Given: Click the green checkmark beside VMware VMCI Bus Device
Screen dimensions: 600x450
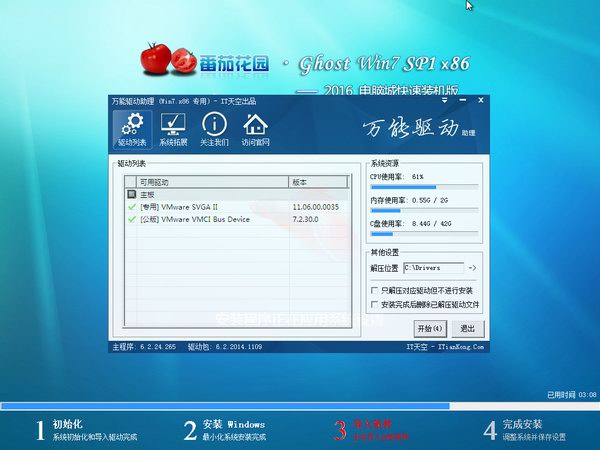Looking at the screenshot, I should pos(132,218).
